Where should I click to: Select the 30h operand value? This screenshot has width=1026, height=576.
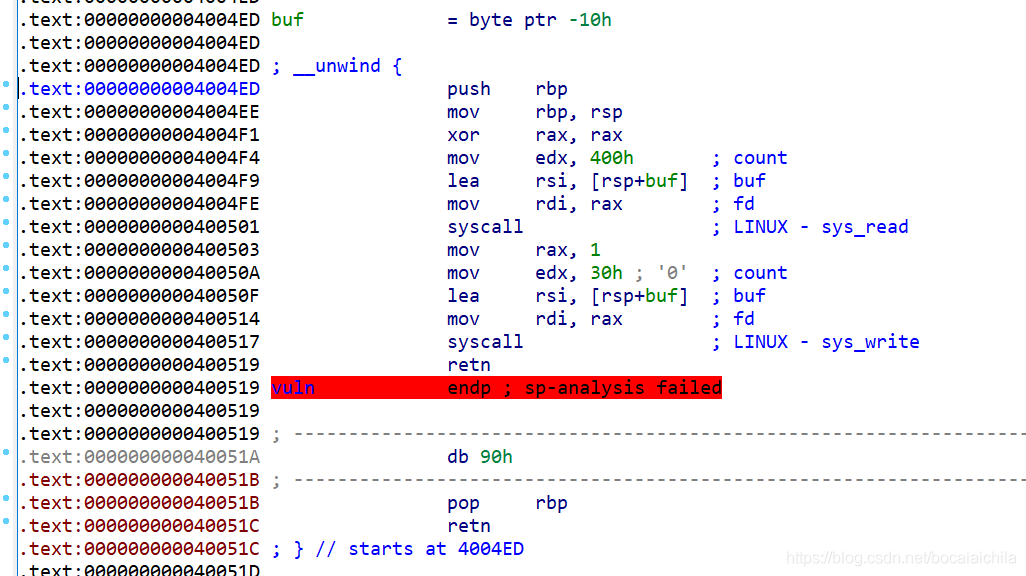(x=606, y=273)
